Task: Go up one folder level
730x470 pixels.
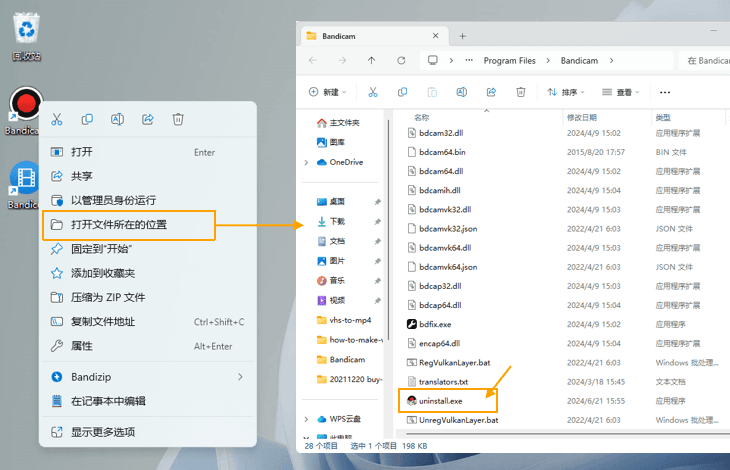Action: pyautogui.click(x=372, y=60)
